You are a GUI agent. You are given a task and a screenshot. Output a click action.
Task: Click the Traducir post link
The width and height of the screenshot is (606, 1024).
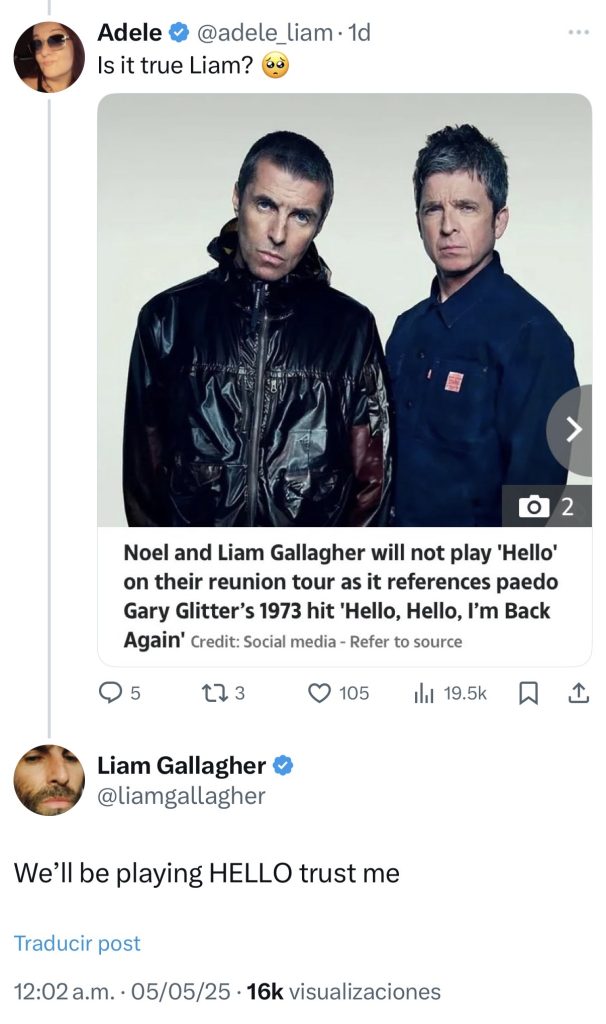pyautogui.click(x=77, y=943)
